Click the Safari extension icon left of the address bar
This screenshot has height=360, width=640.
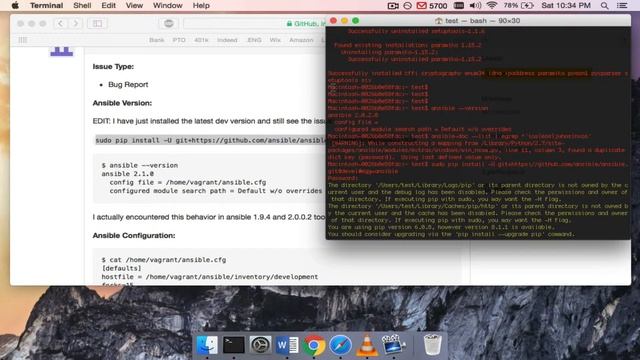169,23
